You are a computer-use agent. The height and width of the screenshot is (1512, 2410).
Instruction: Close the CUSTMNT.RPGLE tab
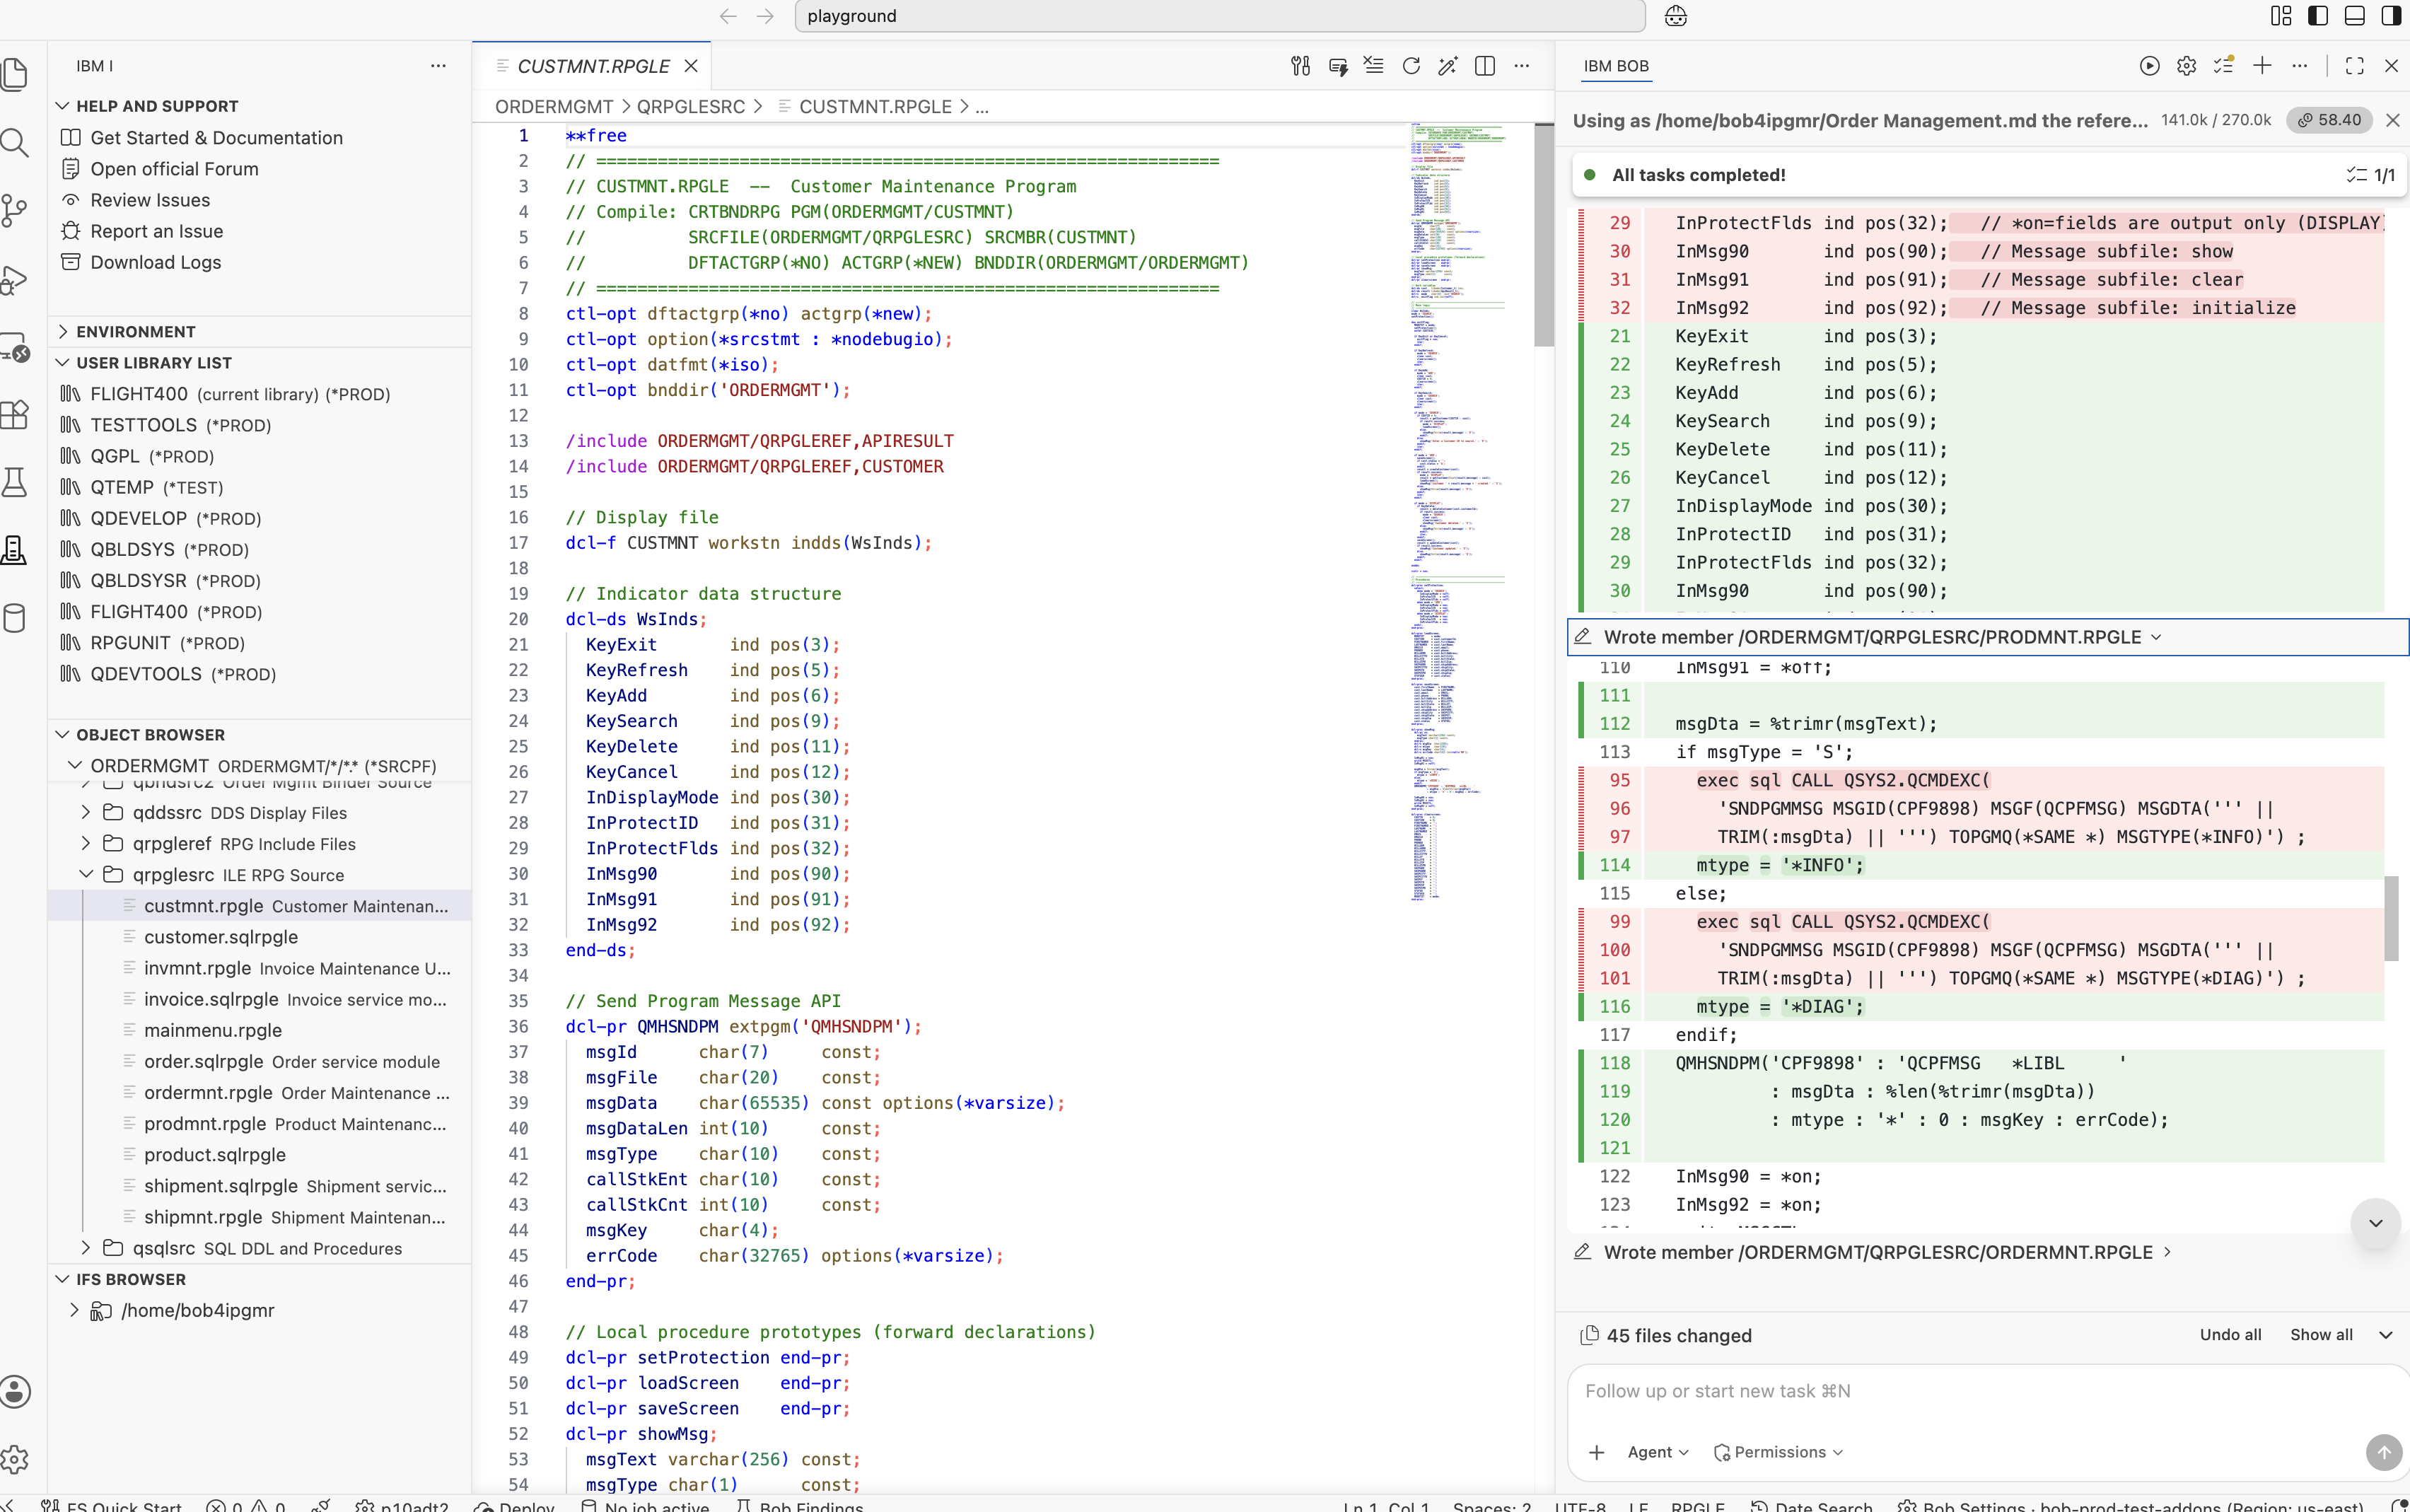coord(691,66)
